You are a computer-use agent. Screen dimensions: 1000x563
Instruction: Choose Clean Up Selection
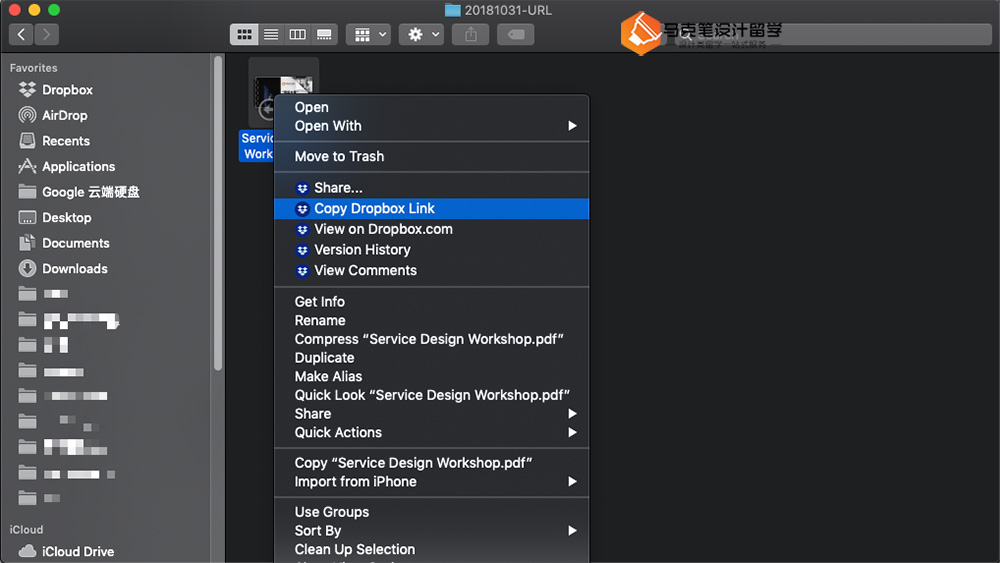431,550
